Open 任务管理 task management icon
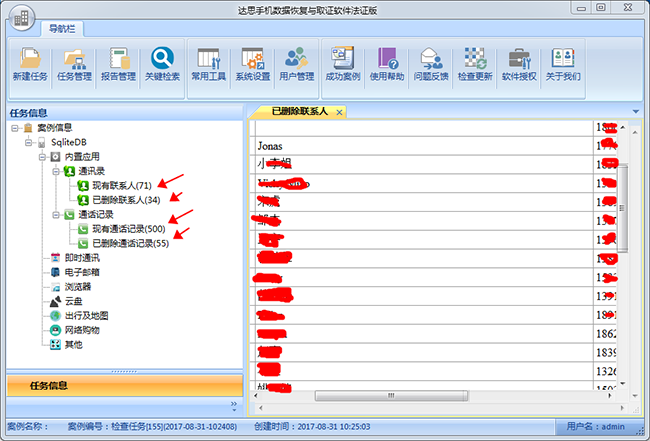 click(74, 64)
